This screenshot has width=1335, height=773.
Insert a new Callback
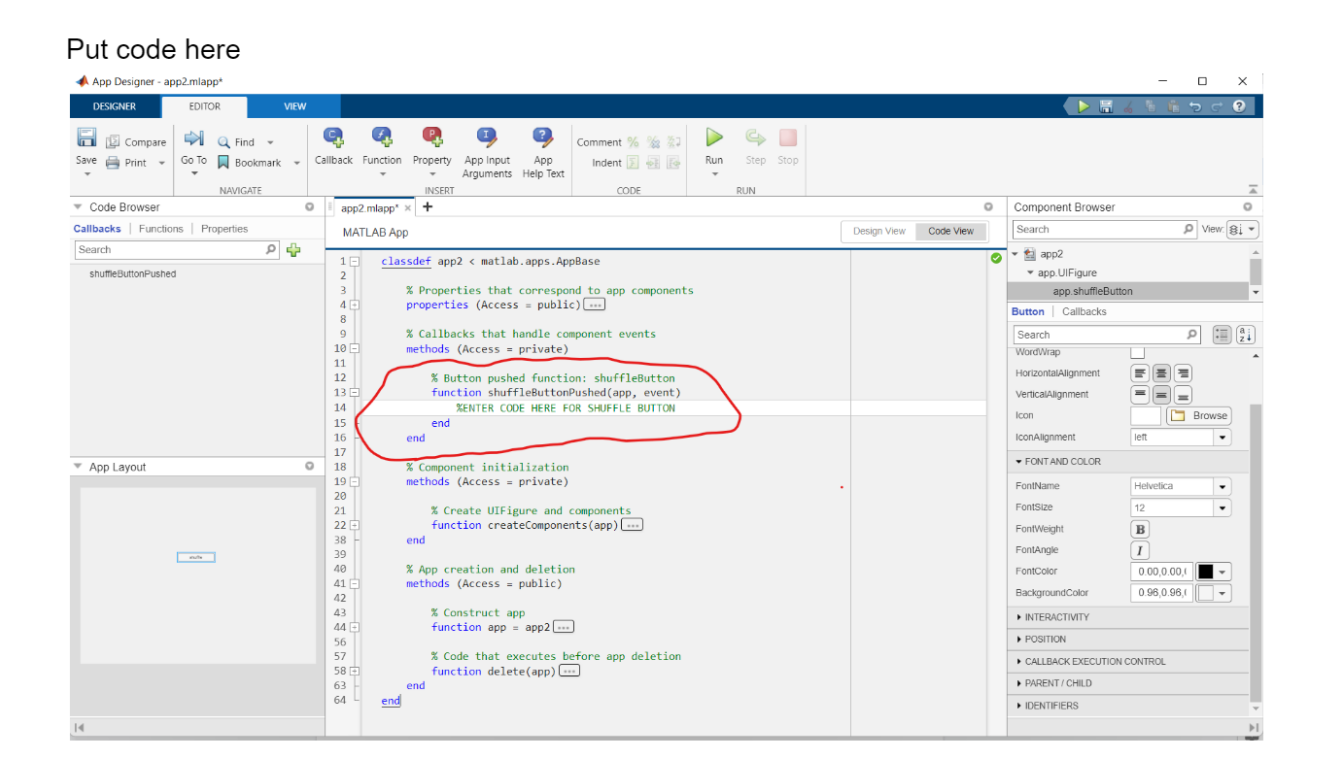pyautogui.click(x=333, y=137)
